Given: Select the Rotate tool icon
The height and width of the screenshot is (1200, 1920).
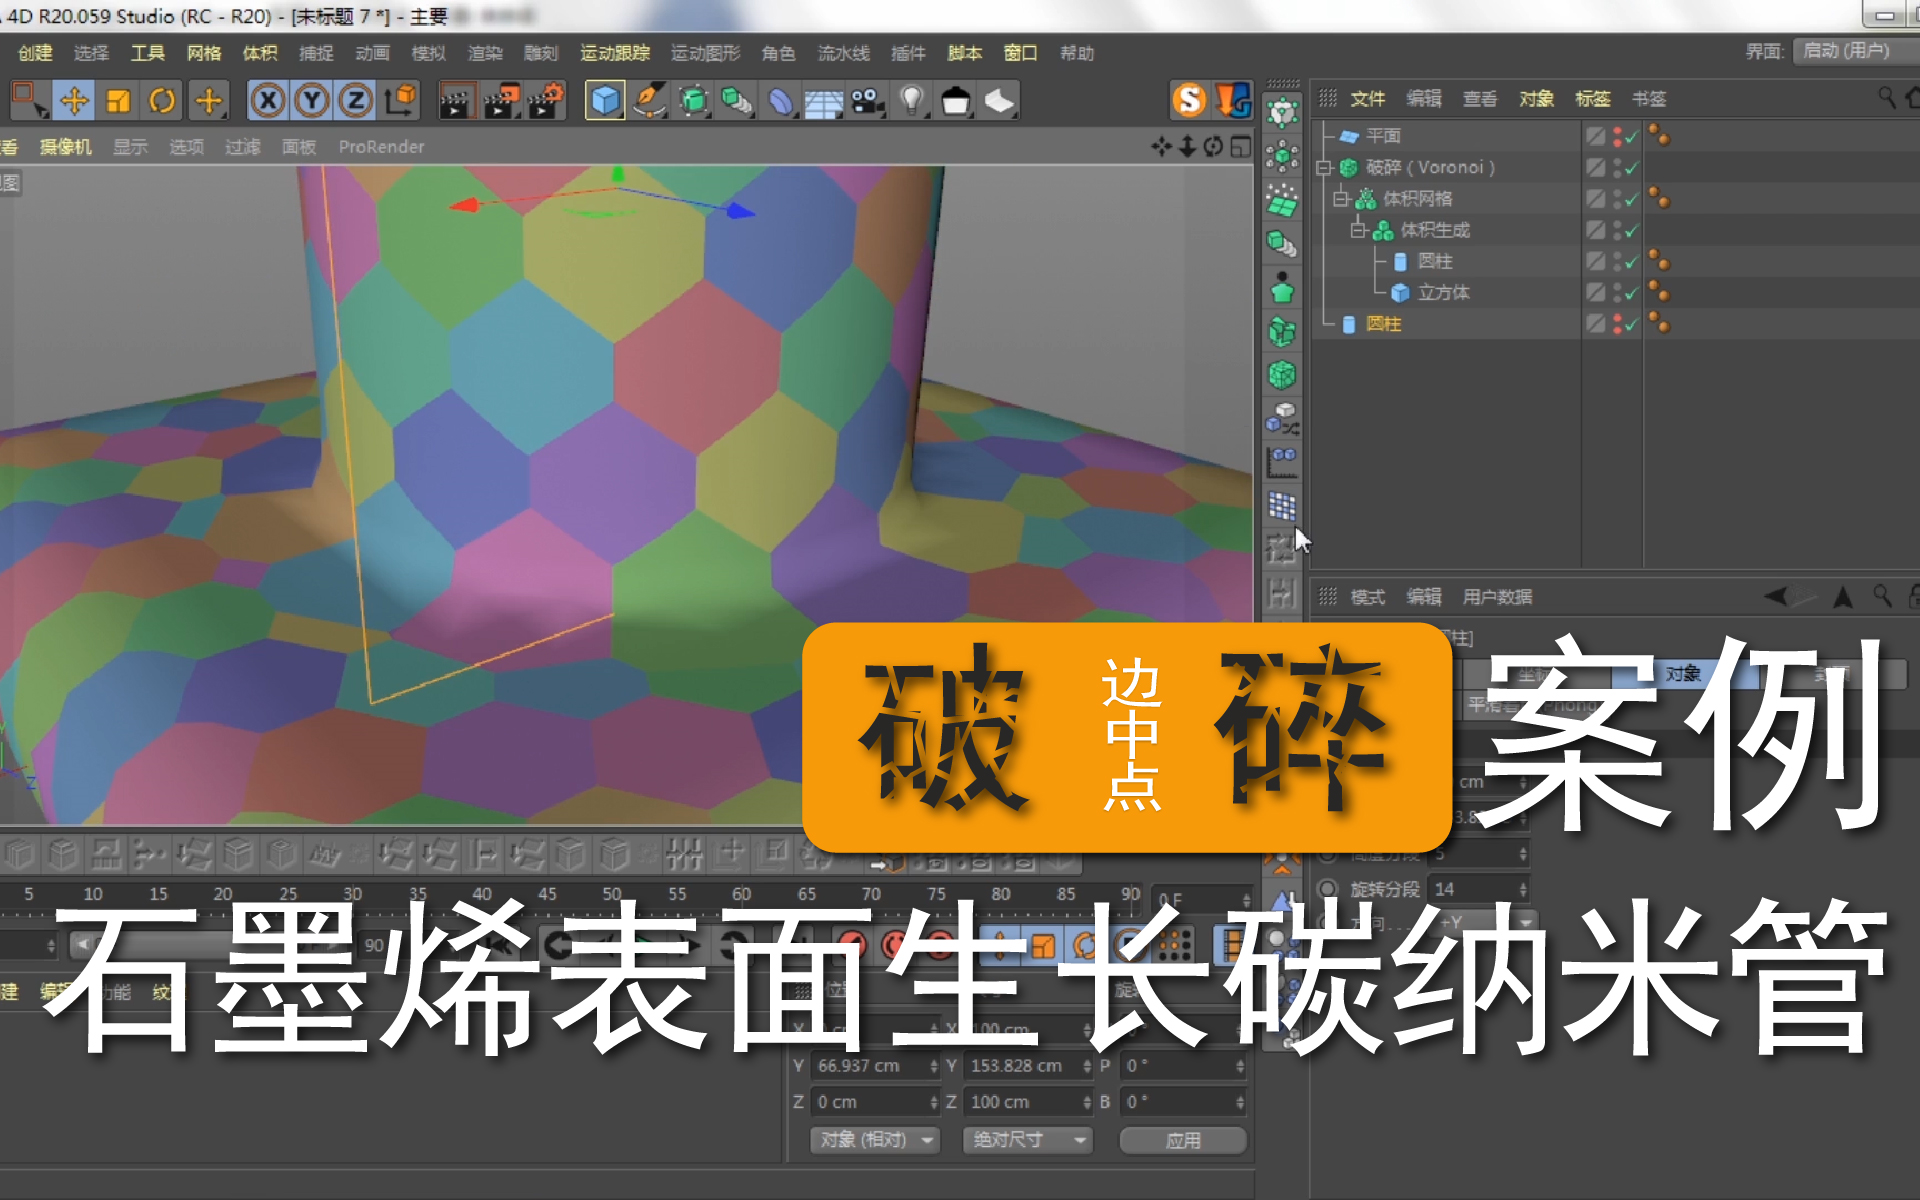Looking at the screenshot, I should point(162,101).
